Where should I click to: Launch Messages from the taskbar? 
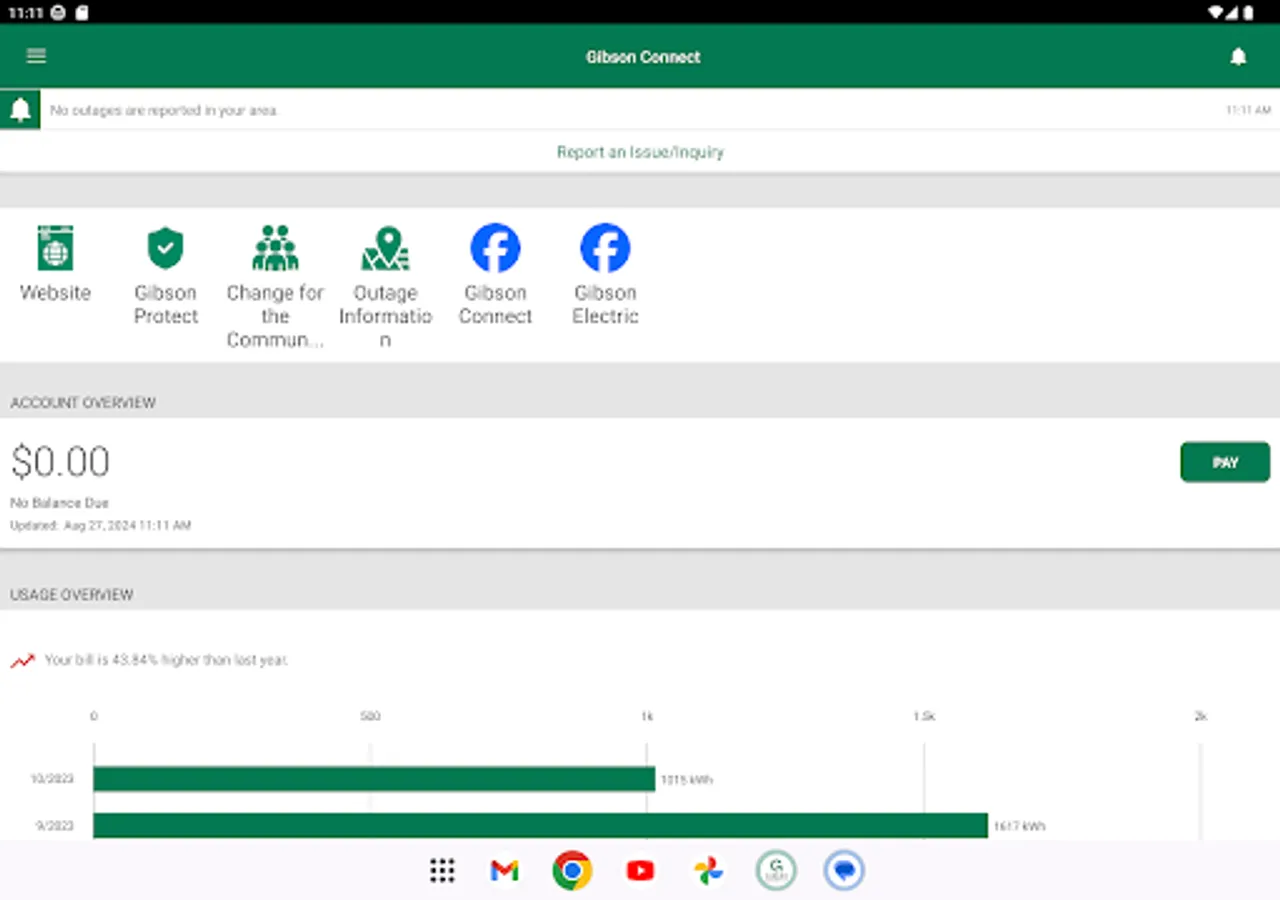[844, 871]
